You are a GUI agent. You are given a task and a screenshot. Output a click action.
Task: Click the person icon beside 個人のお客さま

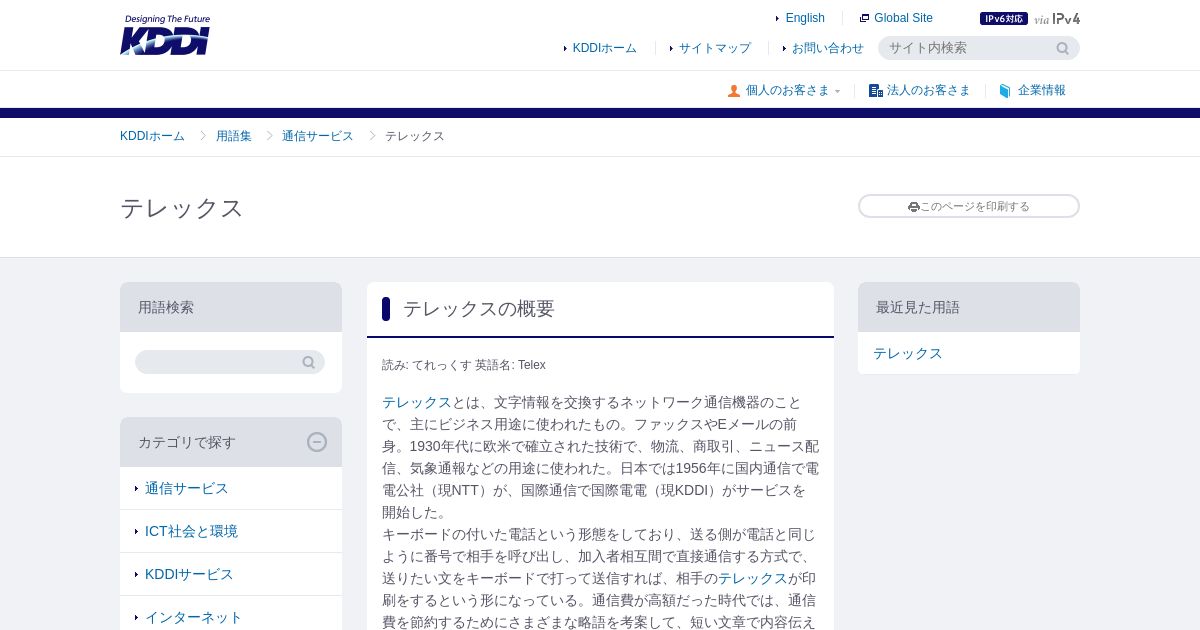click(734, 90)
